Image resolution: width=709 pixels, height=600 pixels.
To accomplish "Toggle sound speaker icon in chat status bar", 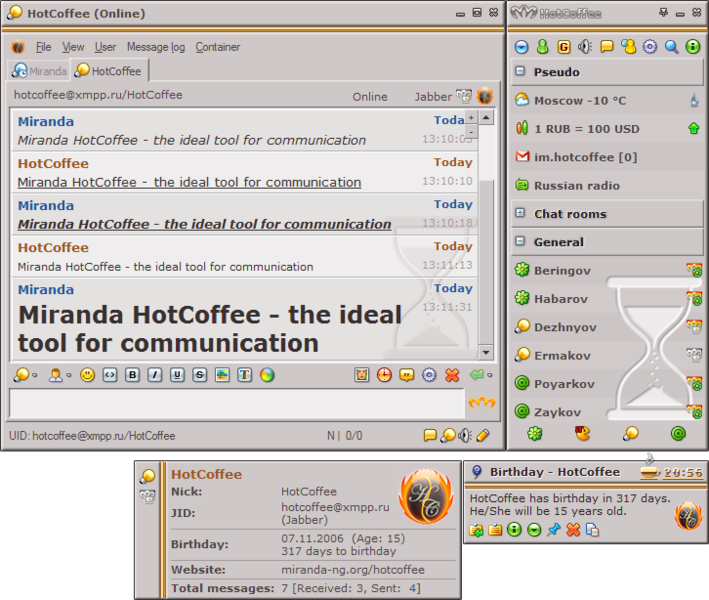I will coord(465,435).
